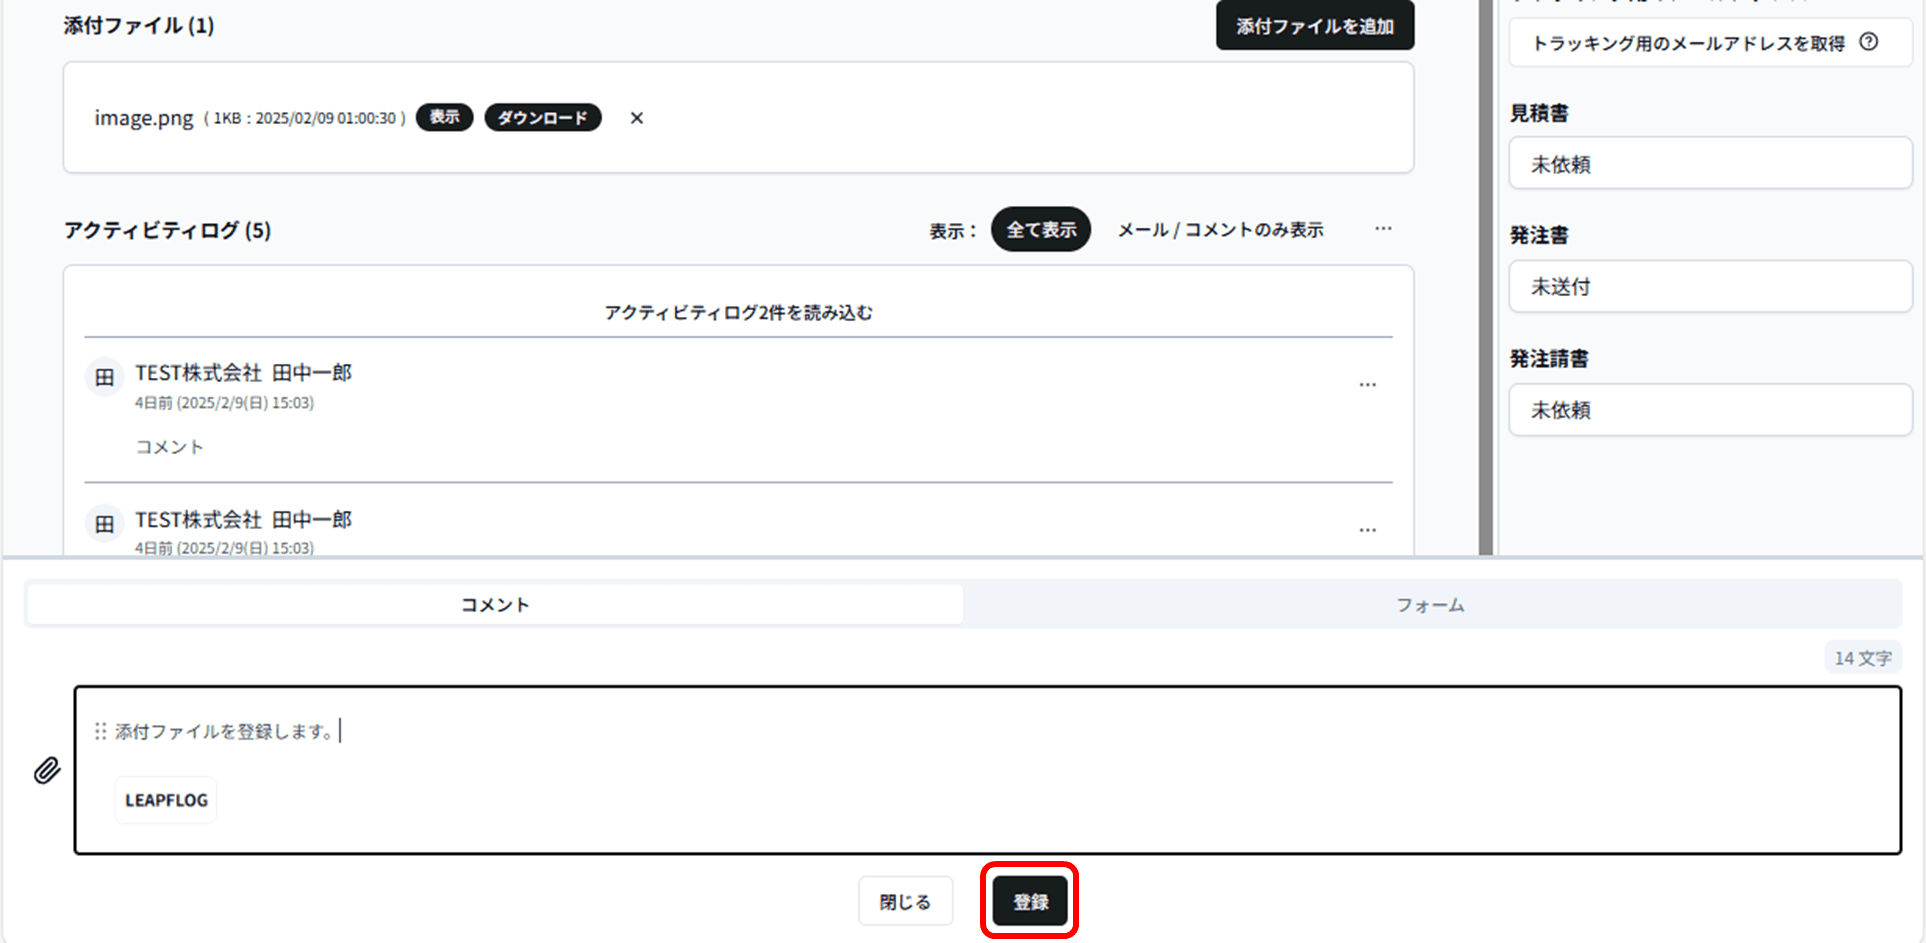
Task: Click 添付ファイルを追加 button
Action: tap(1314, 26)
